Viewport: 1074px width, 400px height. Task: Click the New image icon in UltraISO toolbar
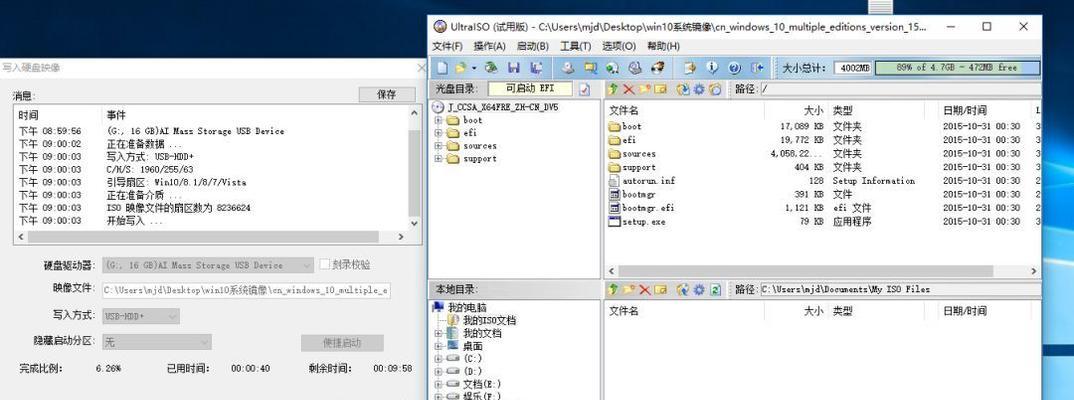tap(442, 67)
